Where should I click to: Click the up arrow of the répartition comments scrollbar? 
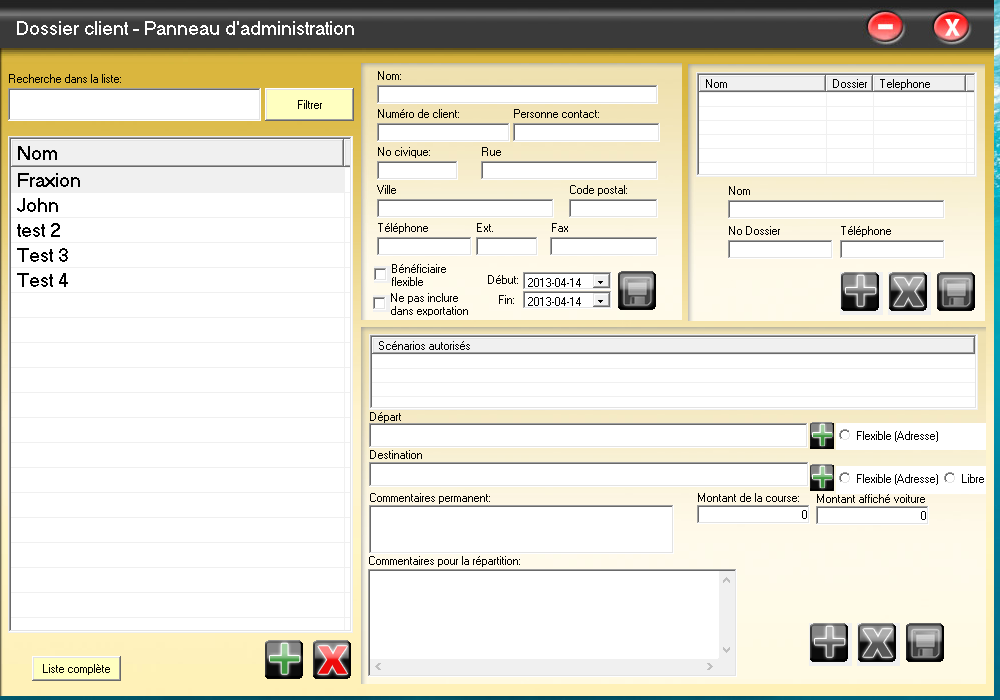click(726, 580)
